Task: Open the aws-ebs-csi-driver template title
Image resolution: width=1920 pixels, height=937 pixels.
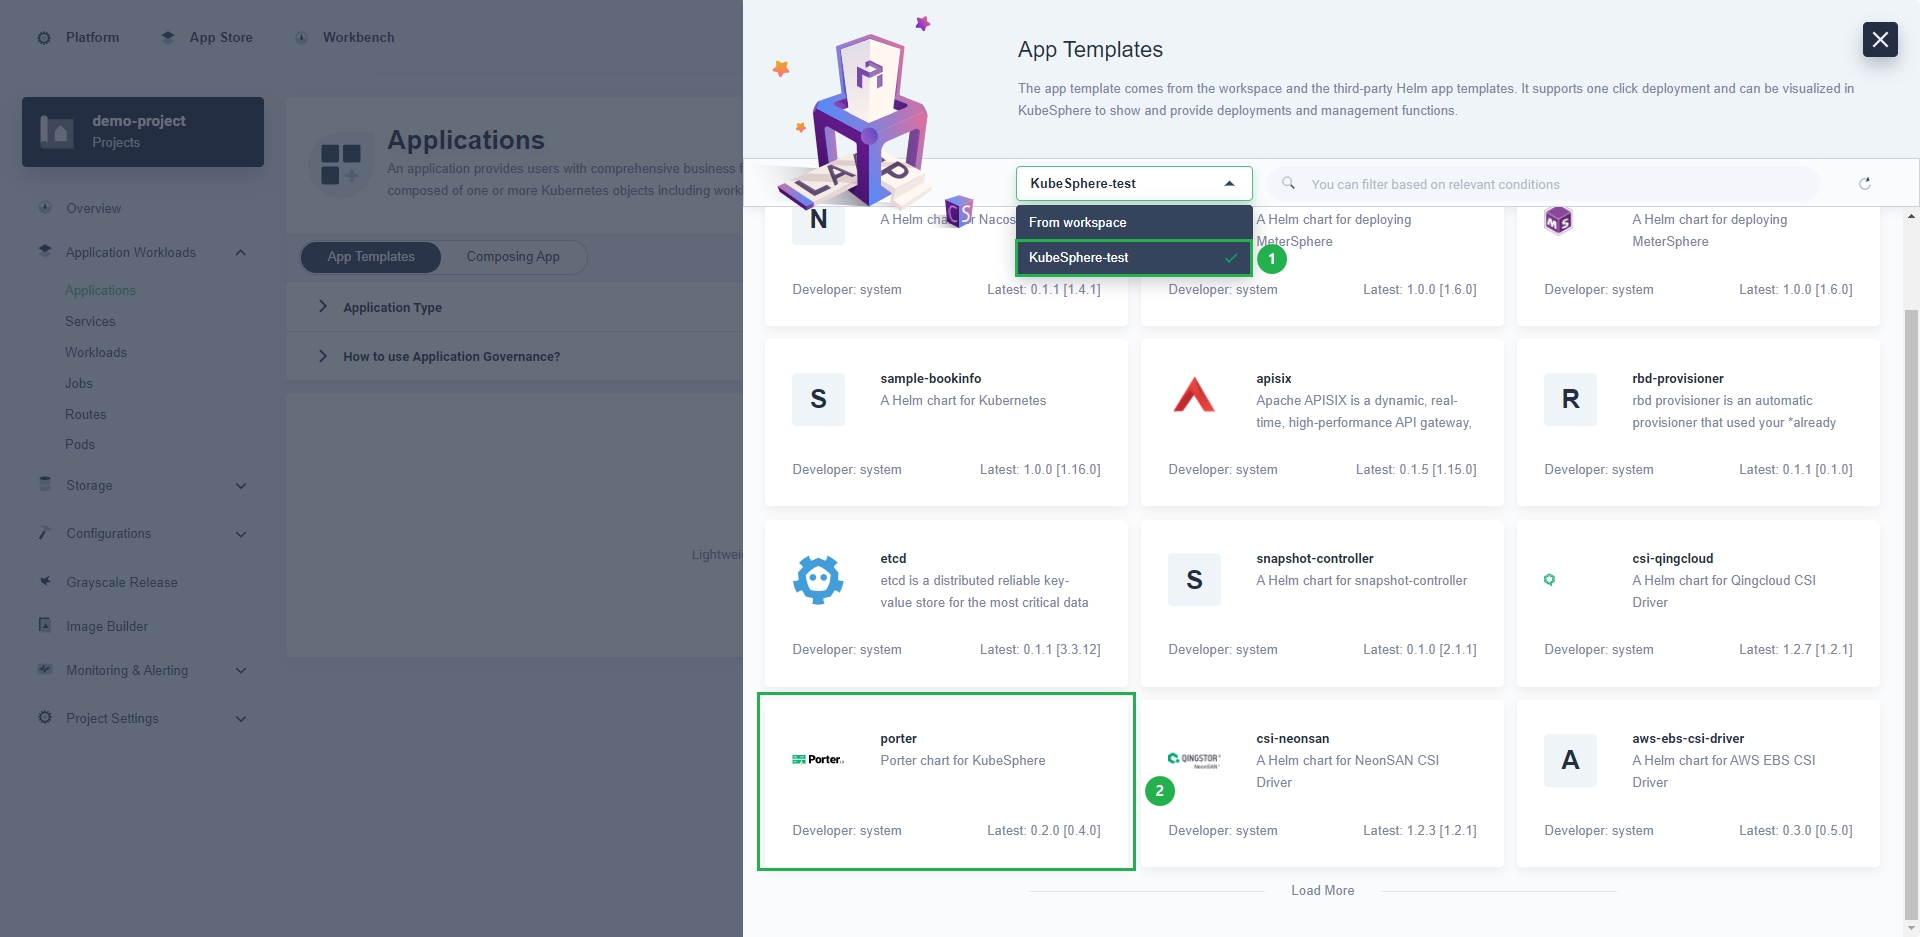Action: [1687, 738]
